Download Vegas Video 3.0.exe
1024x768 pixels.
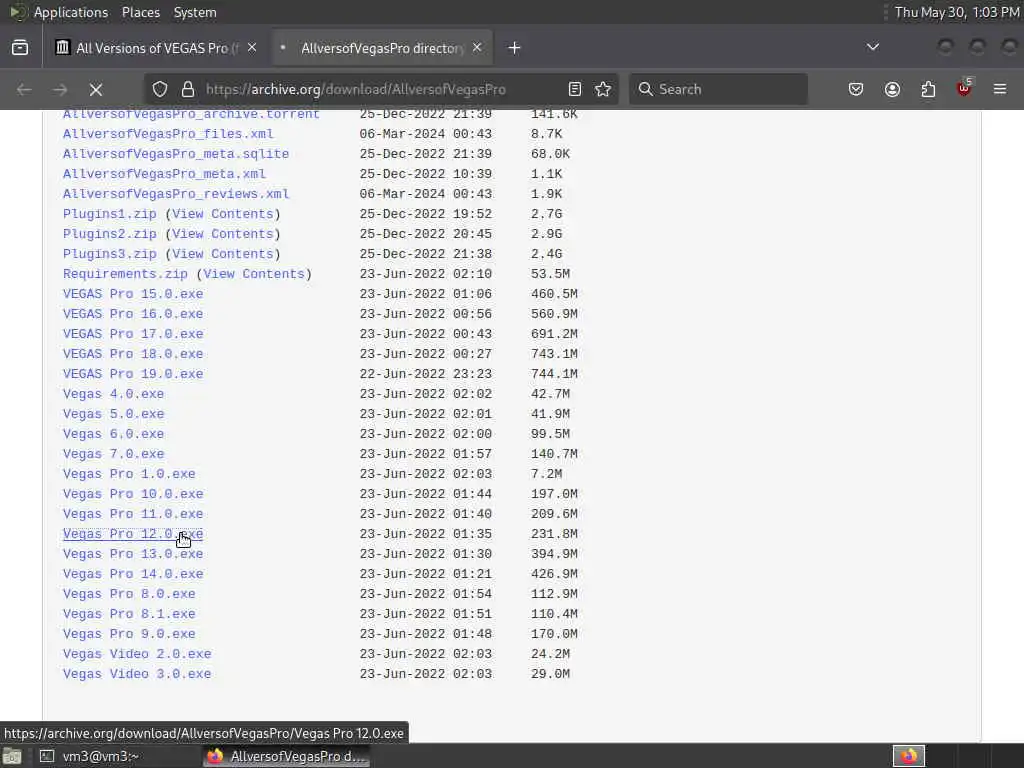(137, 674)
